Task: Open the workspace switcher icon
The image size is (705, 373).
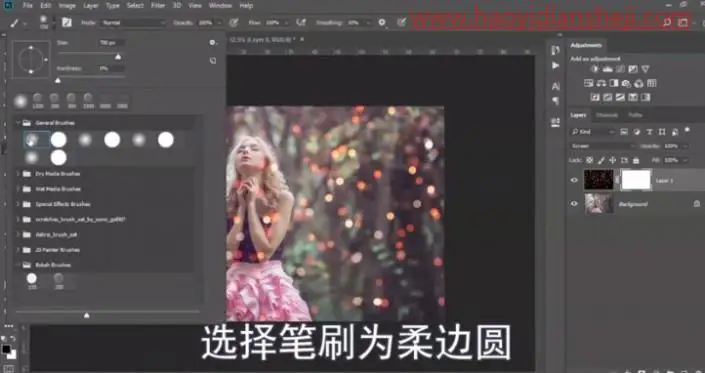Action: [x=683, y=22]
